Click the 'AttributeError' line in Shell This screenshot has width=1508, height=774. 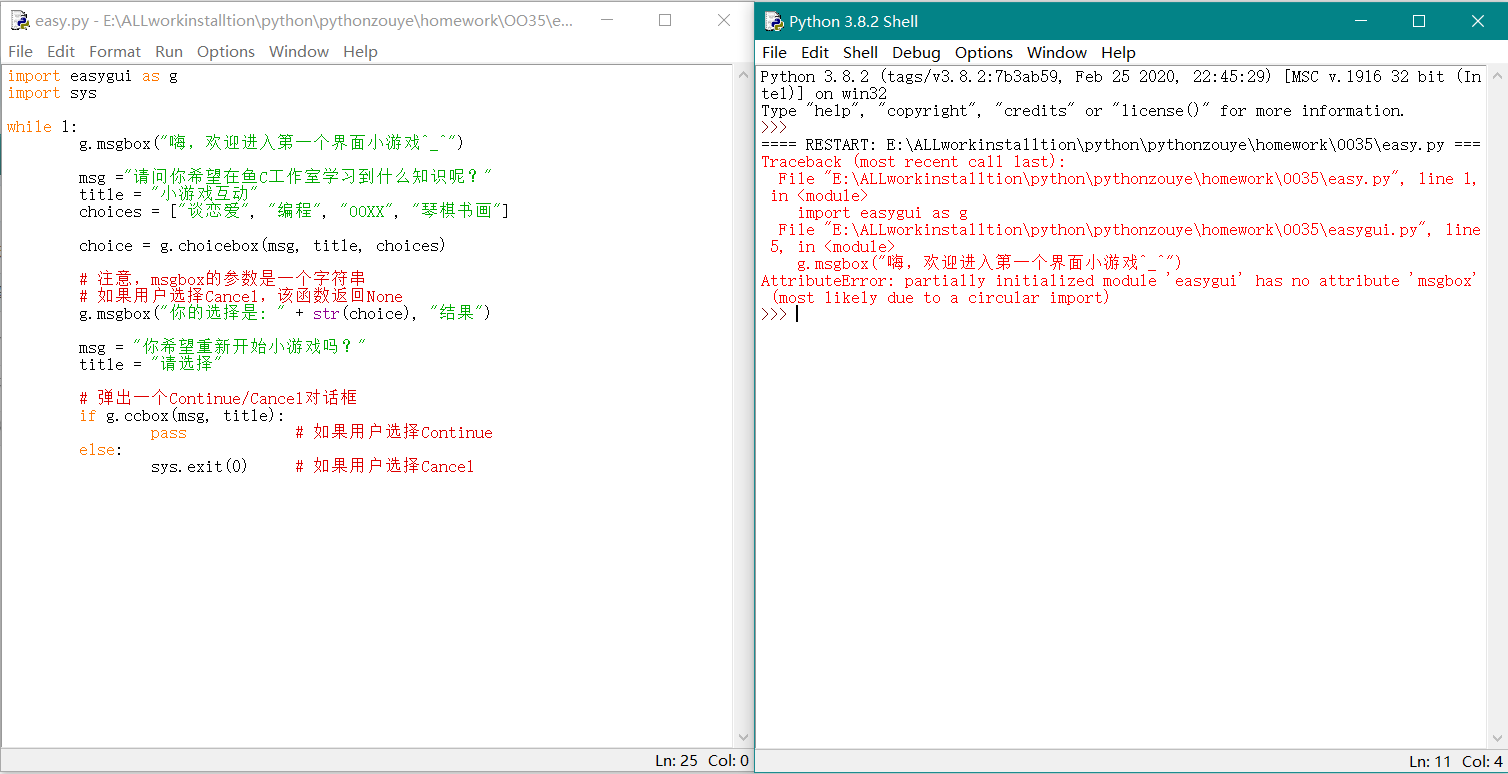coord(1118,281)
